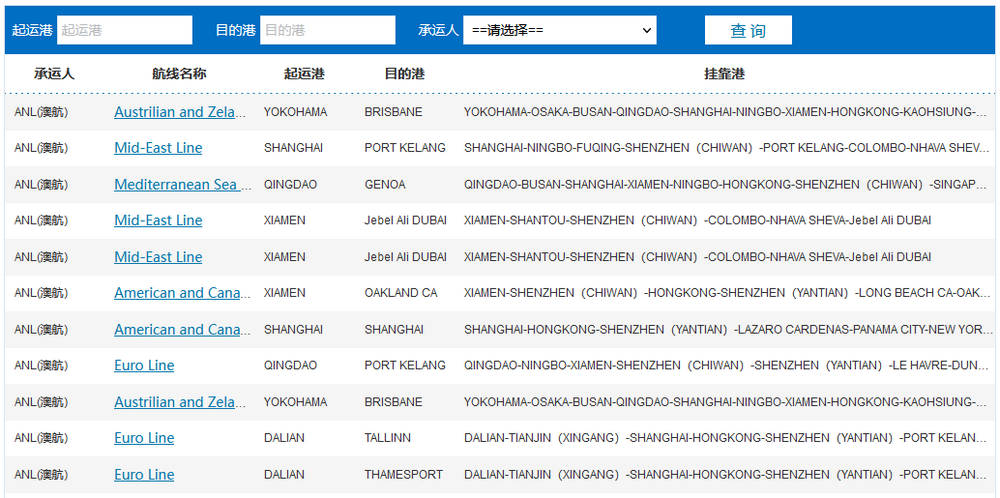The width and height of the screenshot is (1000, 498).
Task: Open Euro Line link for THAMESPORT
Action: click(x=144, y=474)
